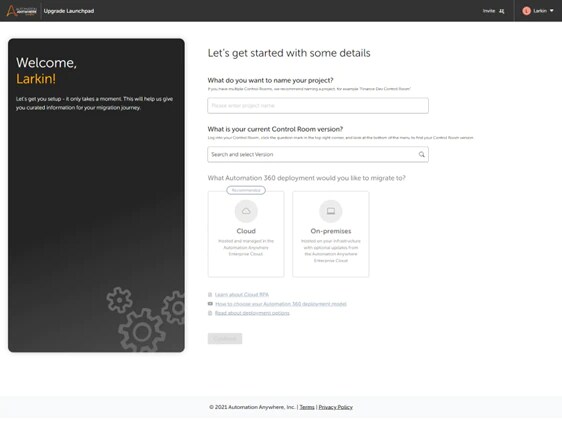Open the Read about deployment options link
Image resolution: width=562 pixels, height=425 pixels.
pos(252,313)
